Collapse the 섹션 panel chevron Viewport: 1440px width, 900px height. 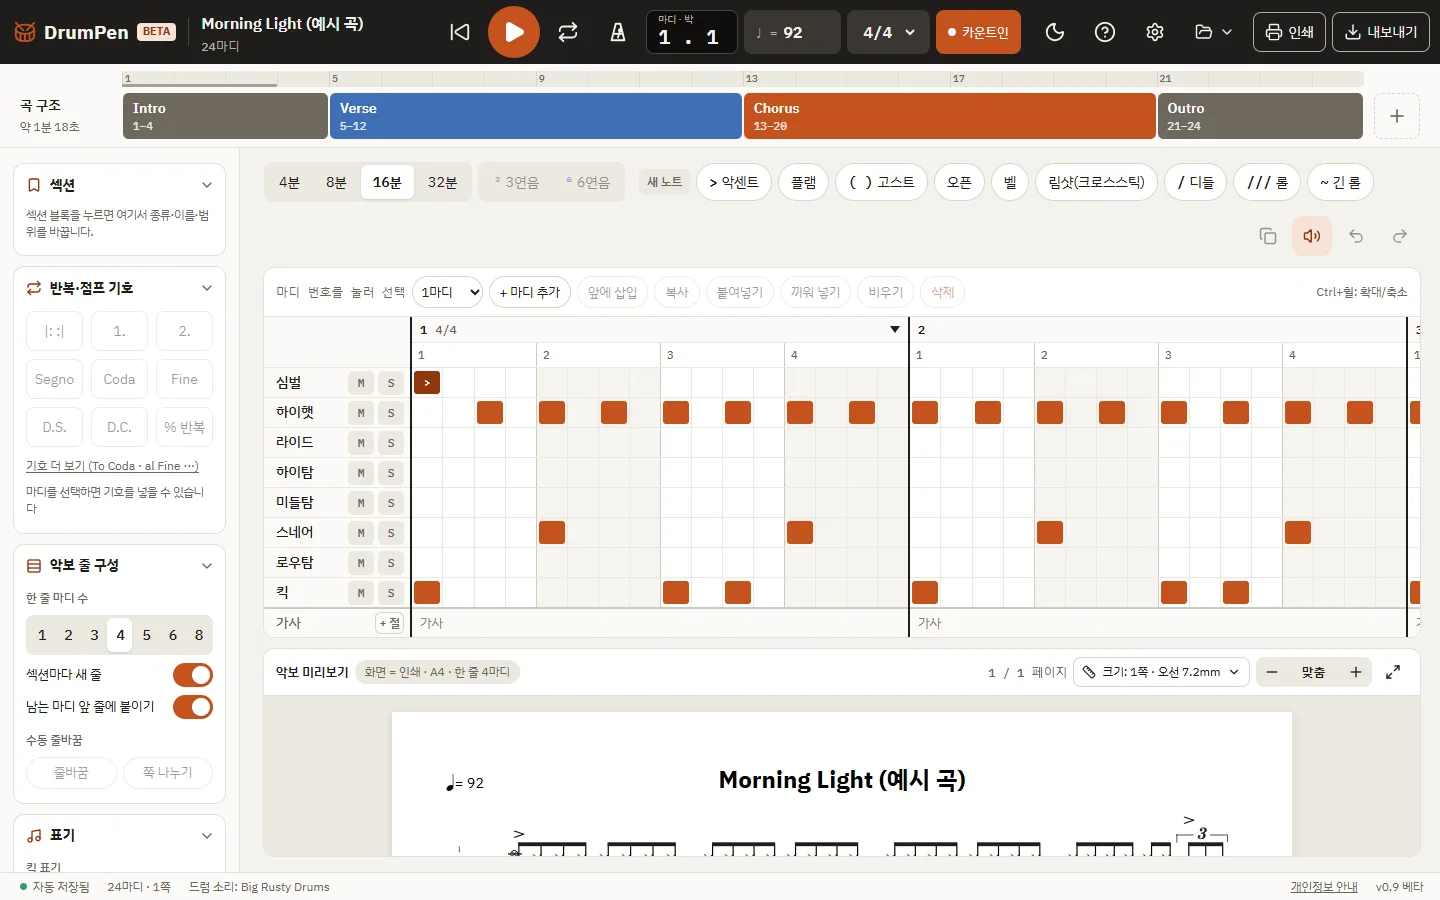tap(207, 185)
